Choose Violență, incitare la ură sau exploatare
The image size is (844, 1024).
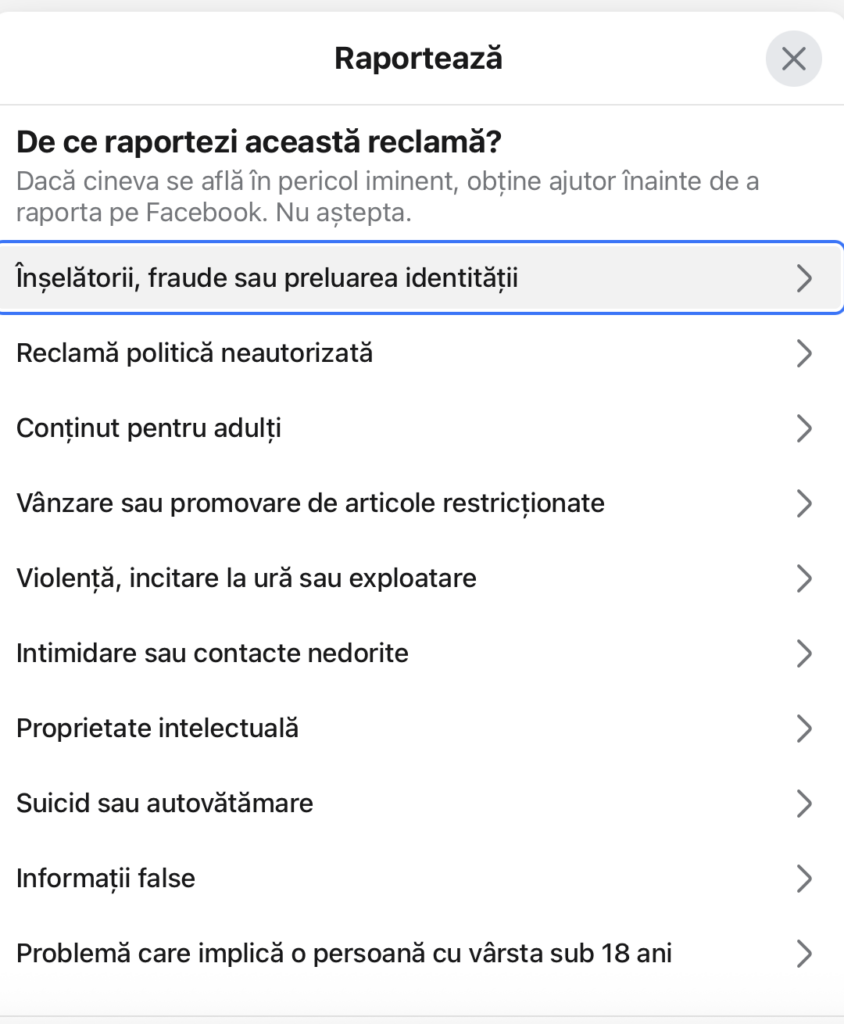422,579
